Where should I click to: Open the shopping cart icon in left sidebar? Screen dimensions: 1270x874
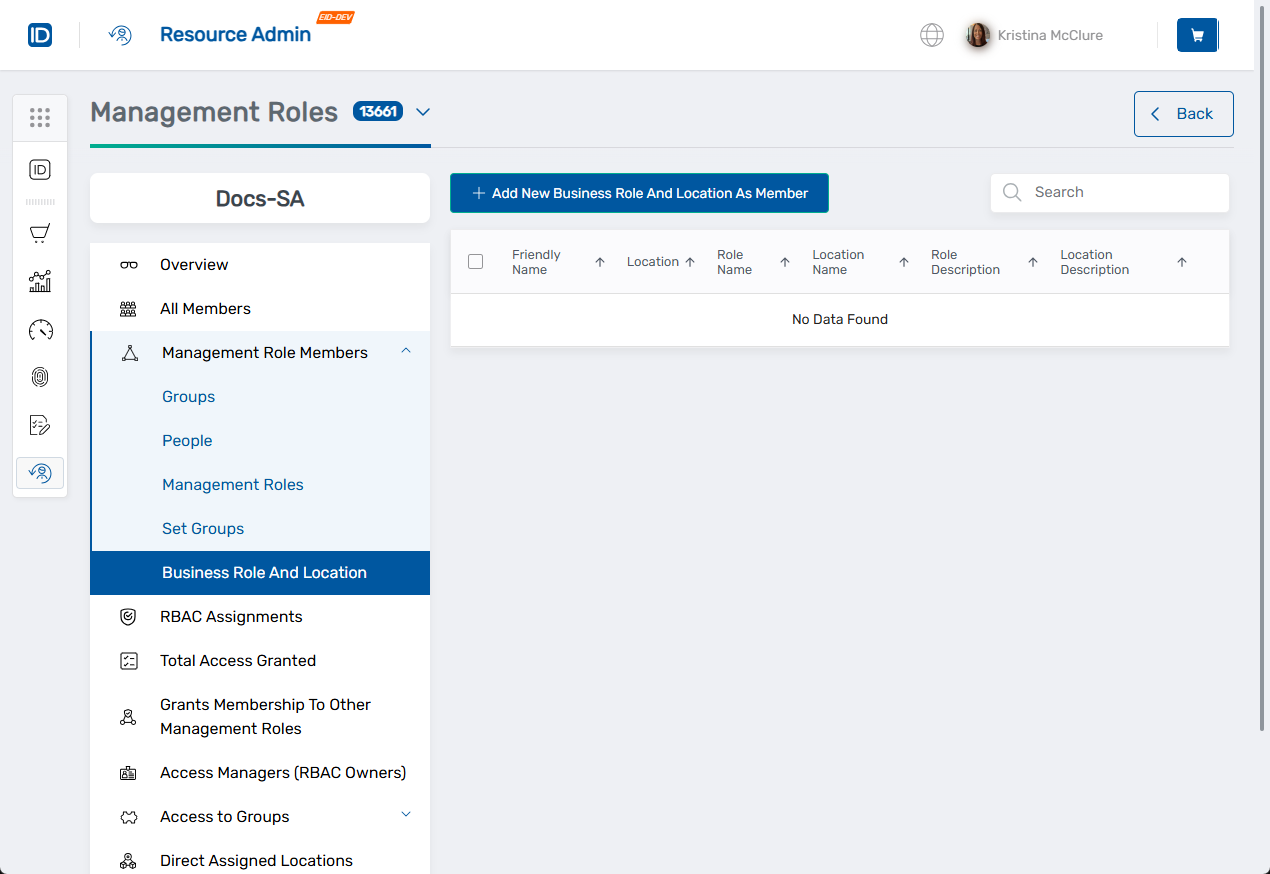coord(40,233)
